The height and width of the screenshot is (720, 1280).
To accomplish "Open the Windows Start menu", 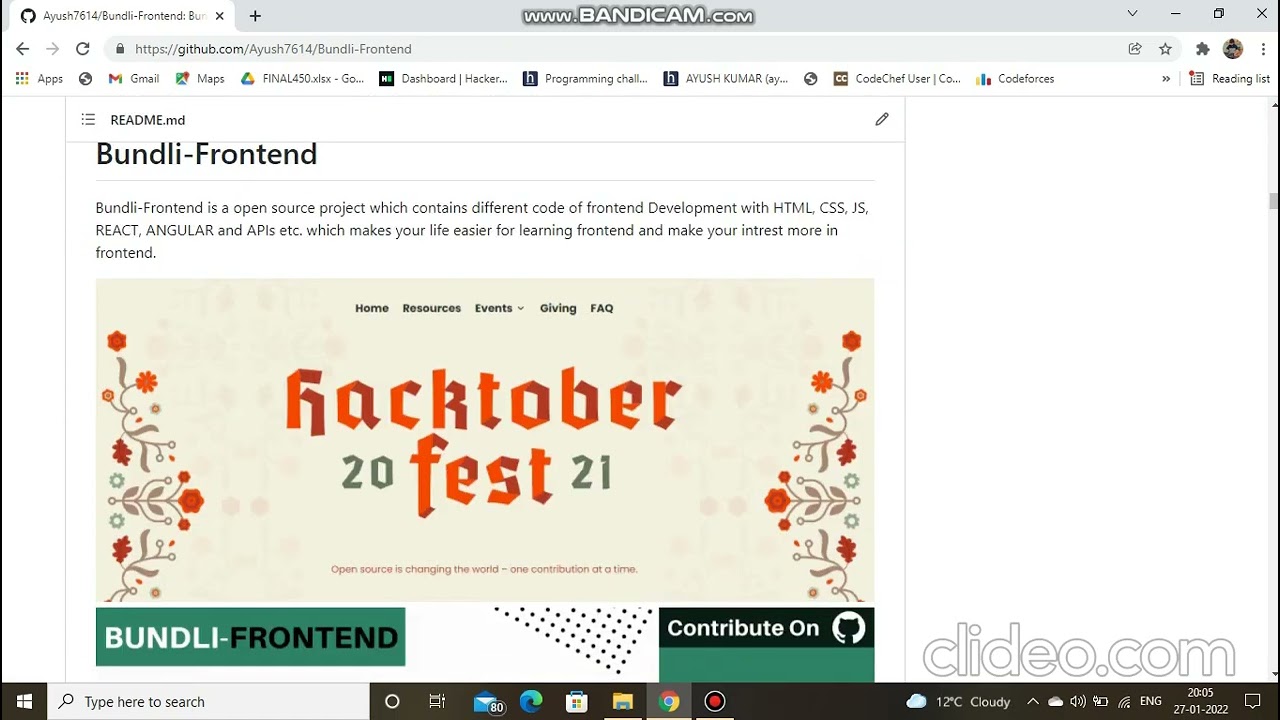I will point(24,701).
